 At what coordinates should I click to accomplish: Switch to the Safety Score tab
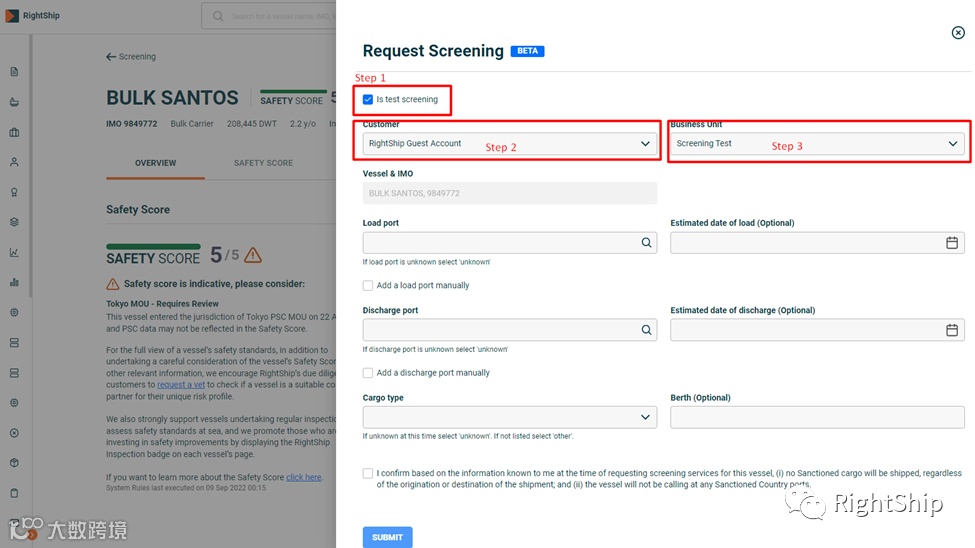263,163
